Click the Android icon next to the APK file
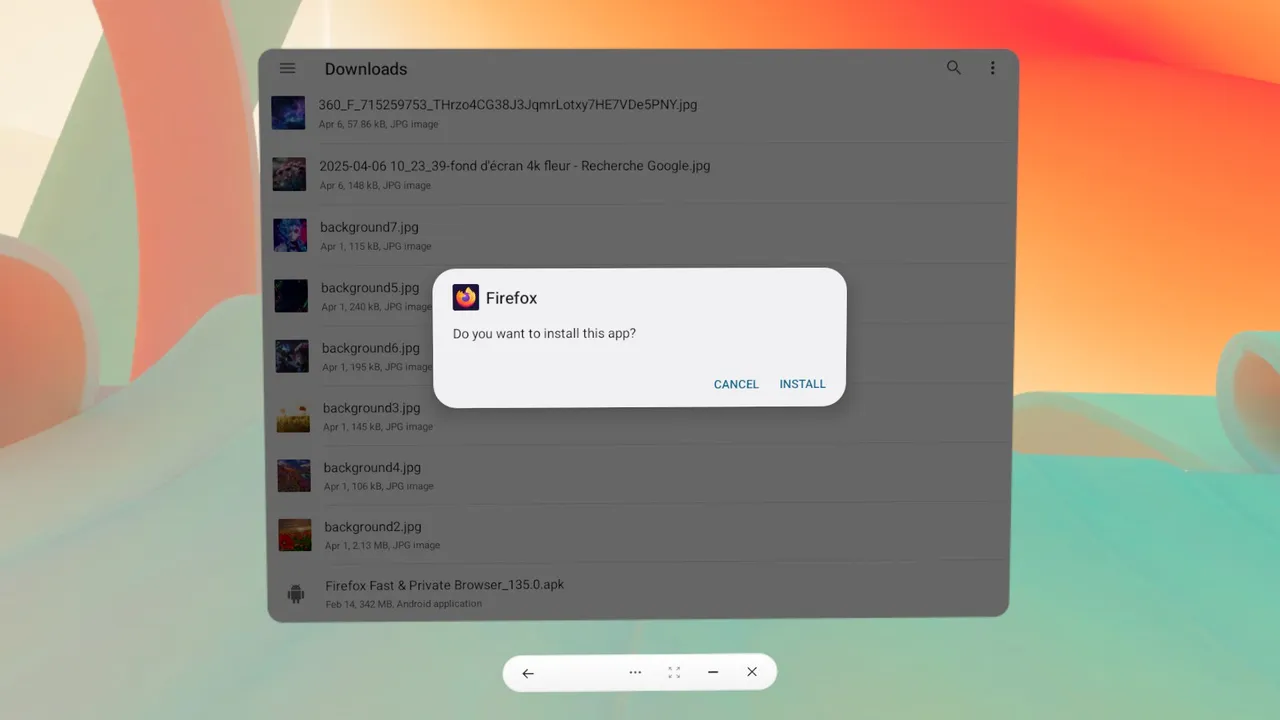Viewport: 1280px width, 720px height. [x=293, y=593]
